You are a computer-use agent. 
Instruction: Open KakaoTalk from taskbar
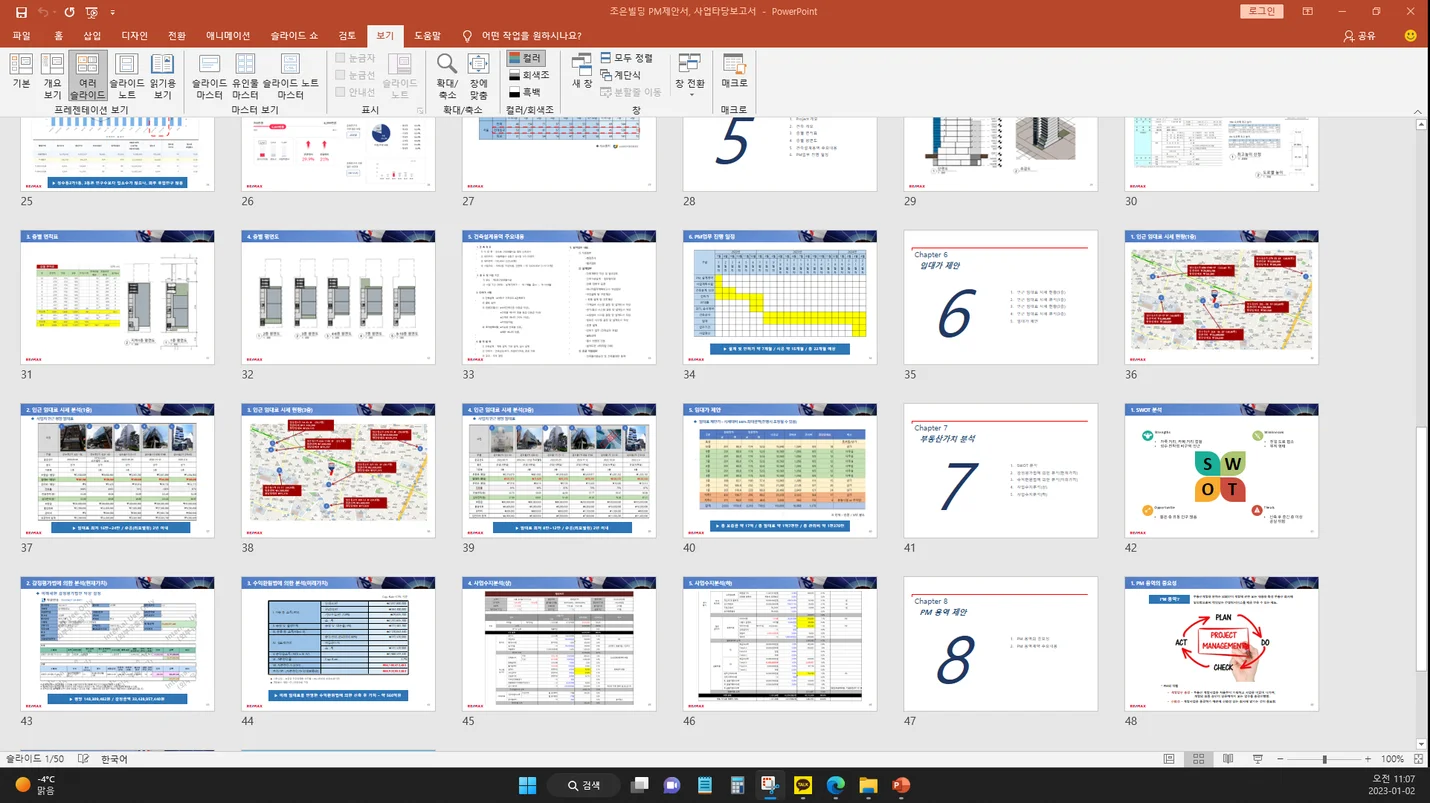pyautogui.click(x=803, y=785)
